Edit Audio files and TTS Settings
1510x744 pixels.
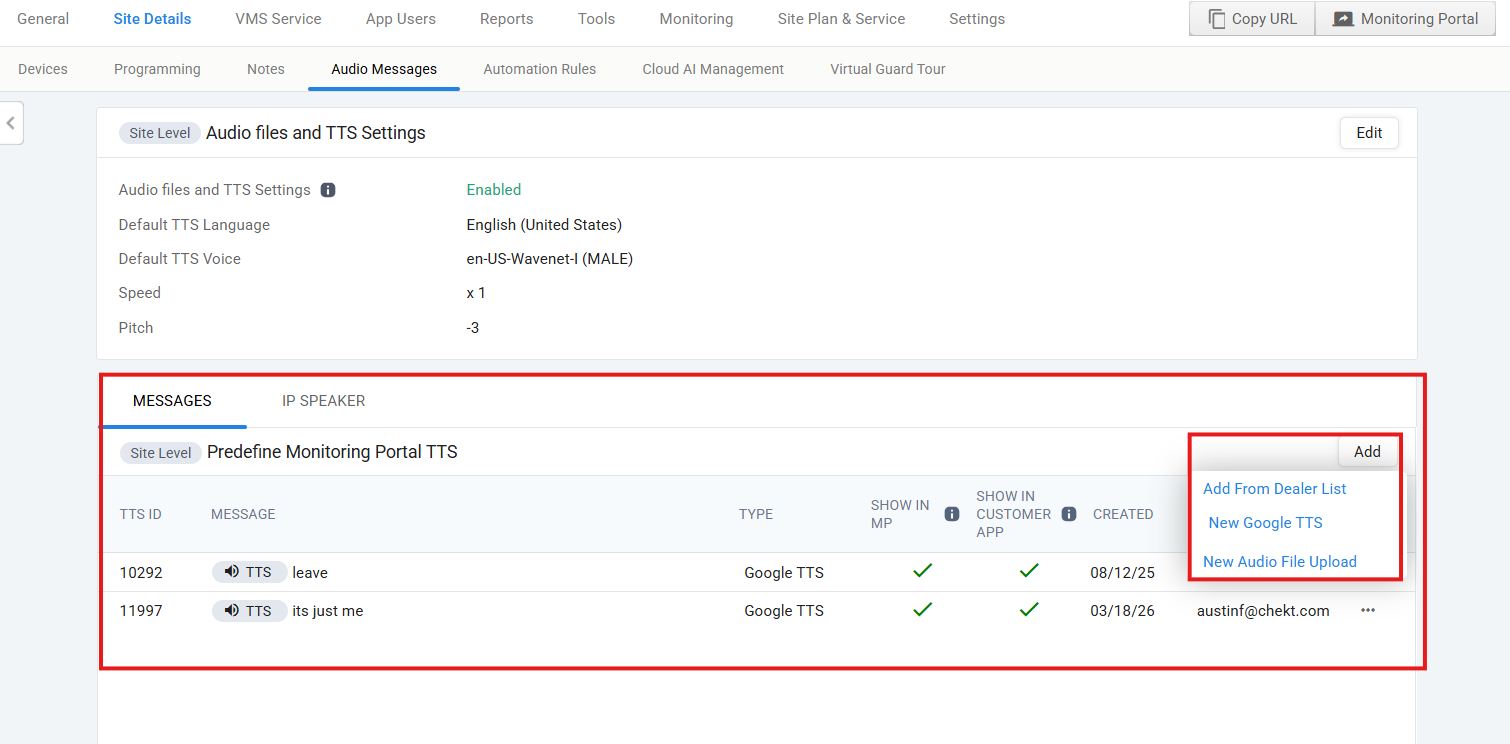coord(1368,133)
